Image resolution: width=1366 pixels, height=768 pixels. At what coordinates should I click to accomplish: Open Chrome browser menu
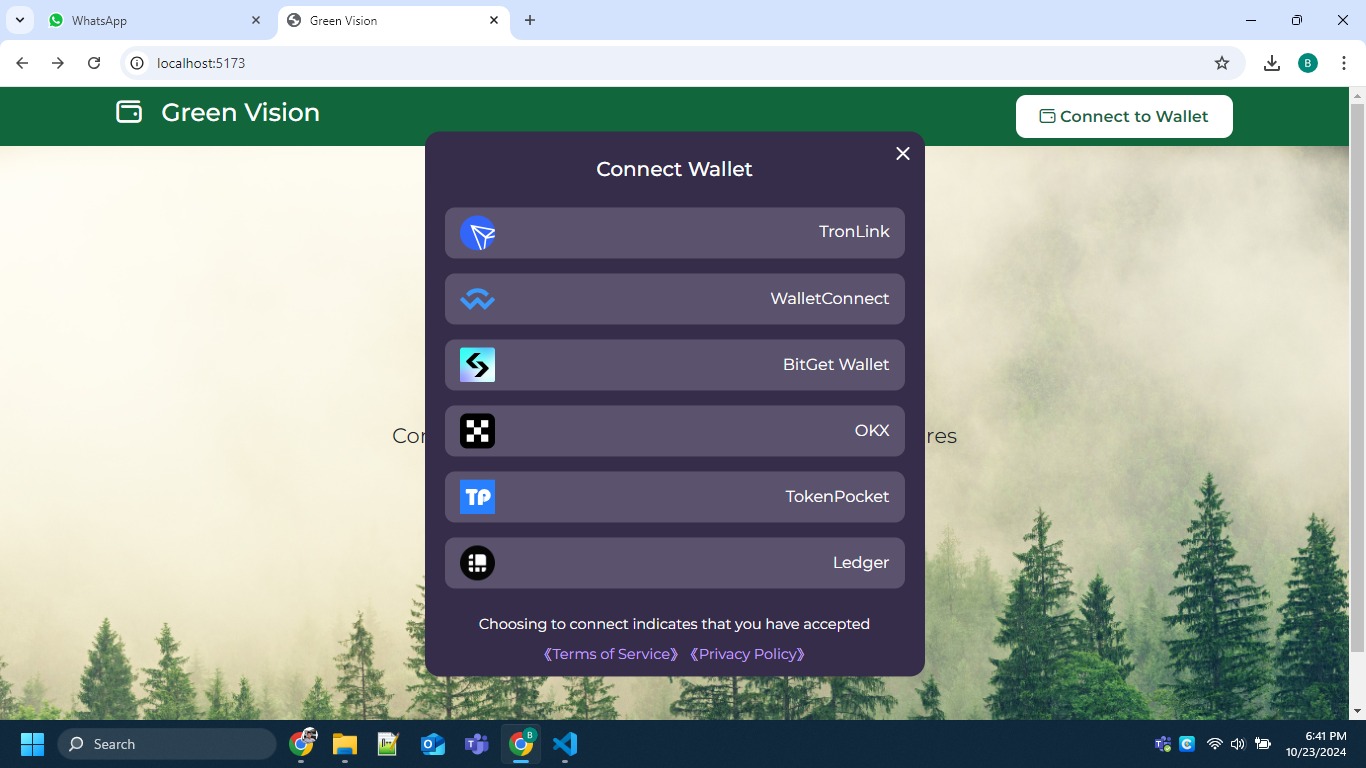click(1345, 62)
